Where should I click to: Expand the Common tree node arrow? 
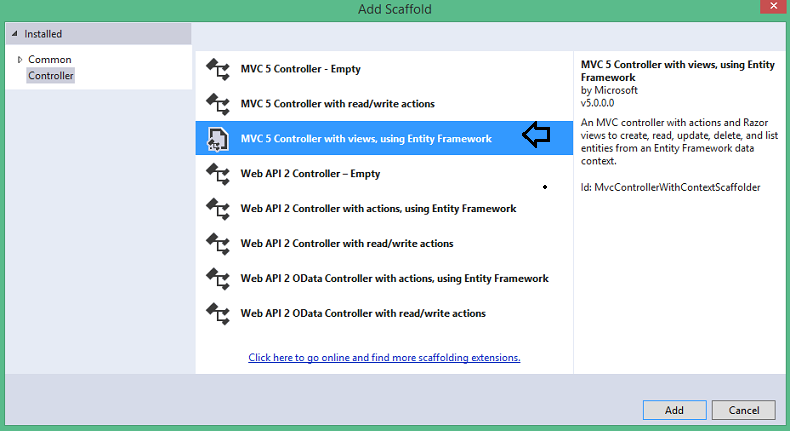[20, 59]
